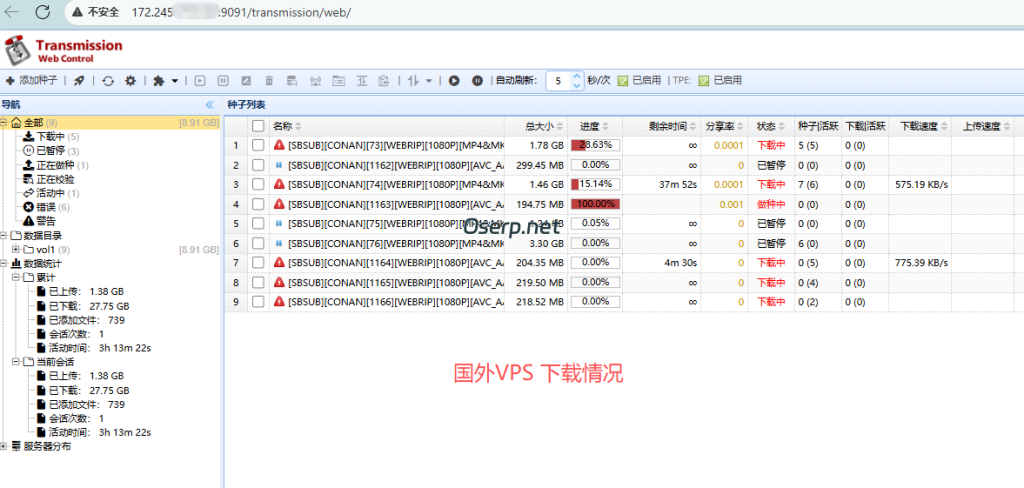1024x488 pixels.
Task: Tick the checkbox for CONAN 1164 row
Action: click(x=259, y=263)
